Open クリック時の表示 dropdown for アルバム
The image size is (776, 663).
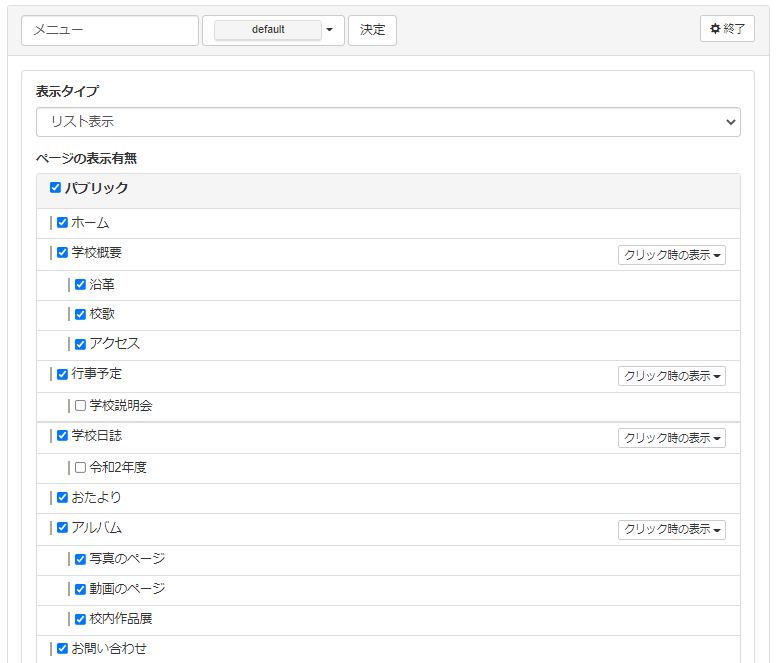[x=671, y=529]
